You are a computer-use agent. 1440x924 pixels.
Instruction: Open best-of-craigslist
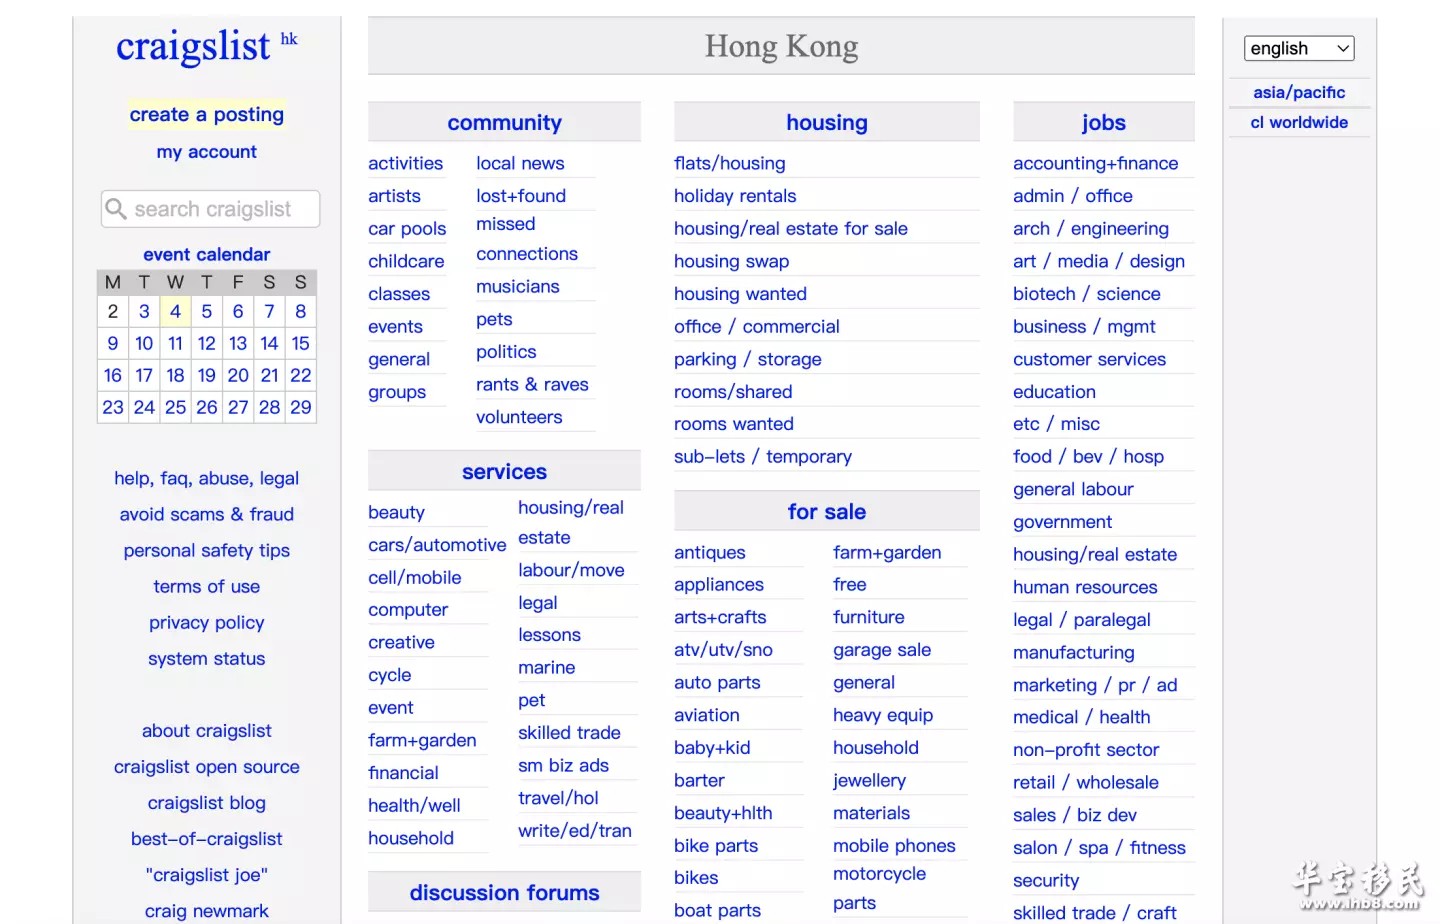[207, 839]
